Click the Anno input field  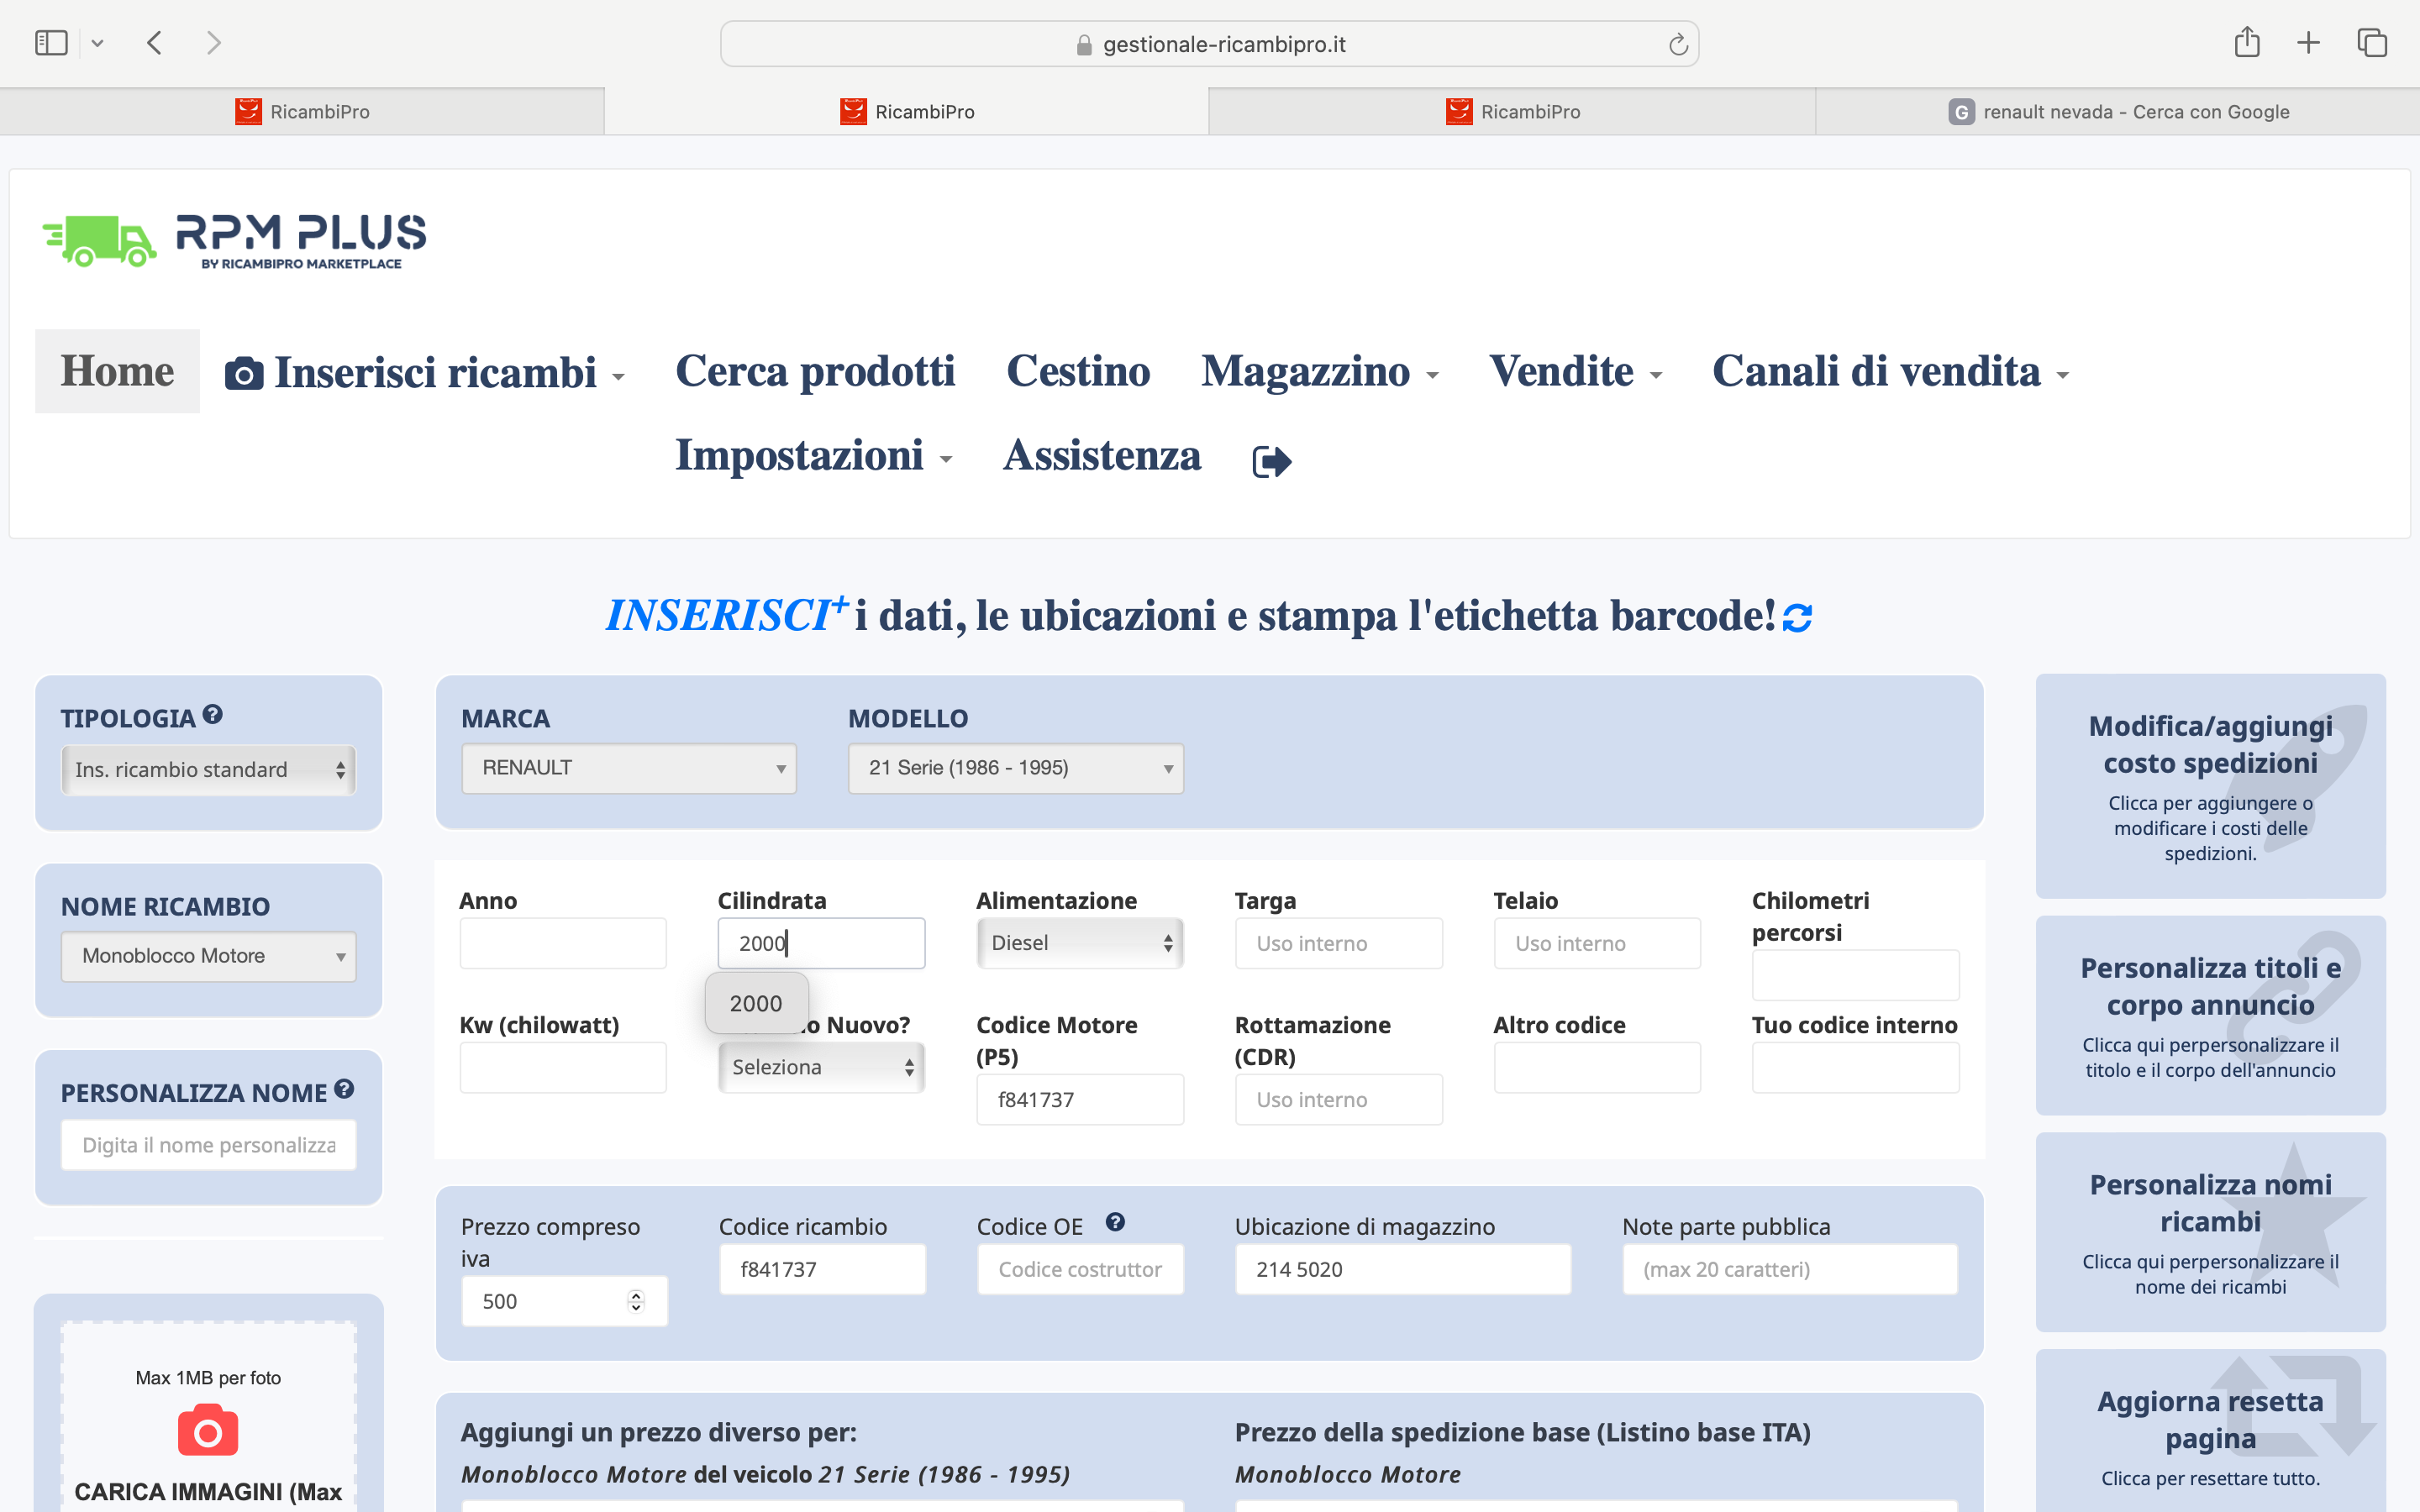[x=563, y=943]
